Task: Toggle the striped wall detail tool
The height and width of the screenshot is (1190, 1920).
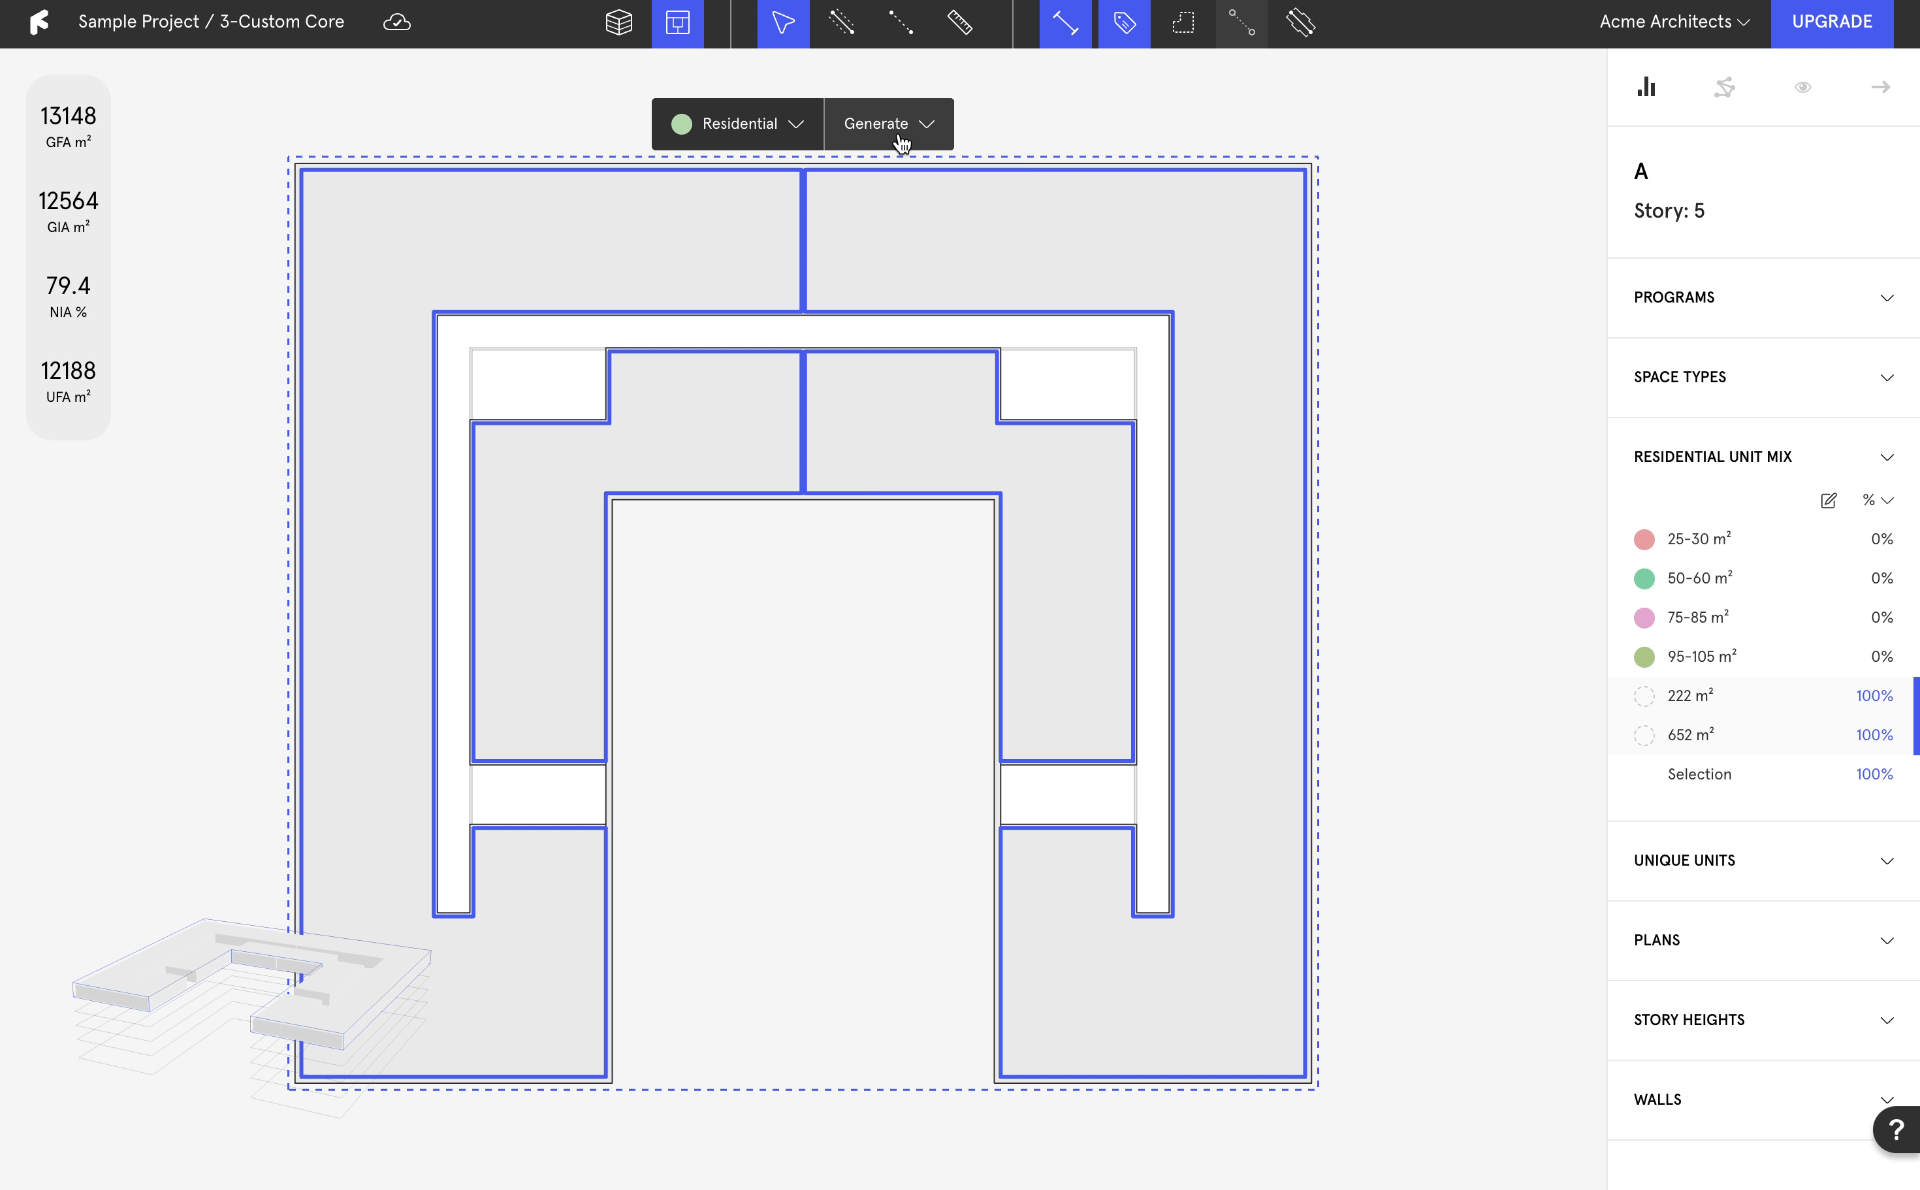Action: click(x=1301, y=22)
